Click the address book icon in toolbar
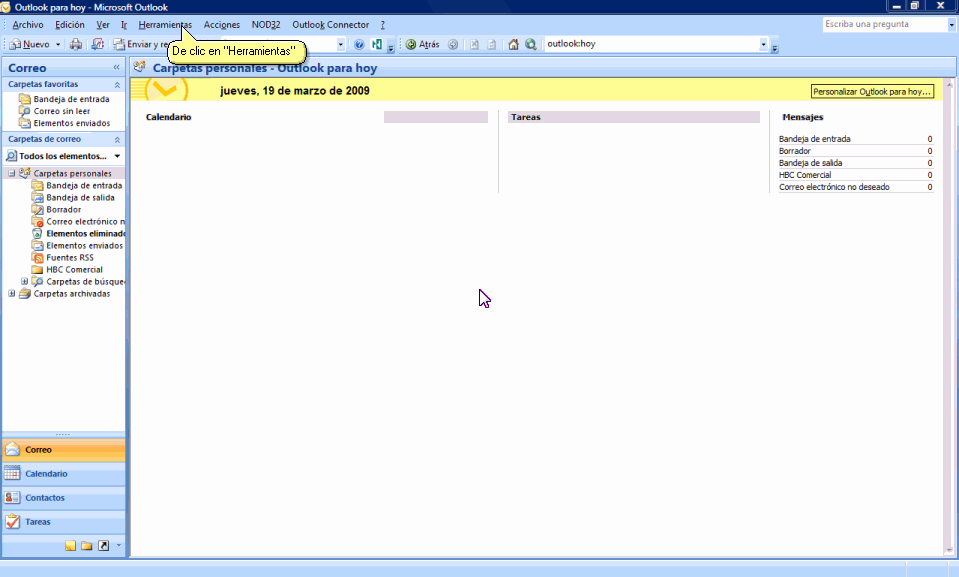The width and height of the screenshot is (959, 577). 97,44
